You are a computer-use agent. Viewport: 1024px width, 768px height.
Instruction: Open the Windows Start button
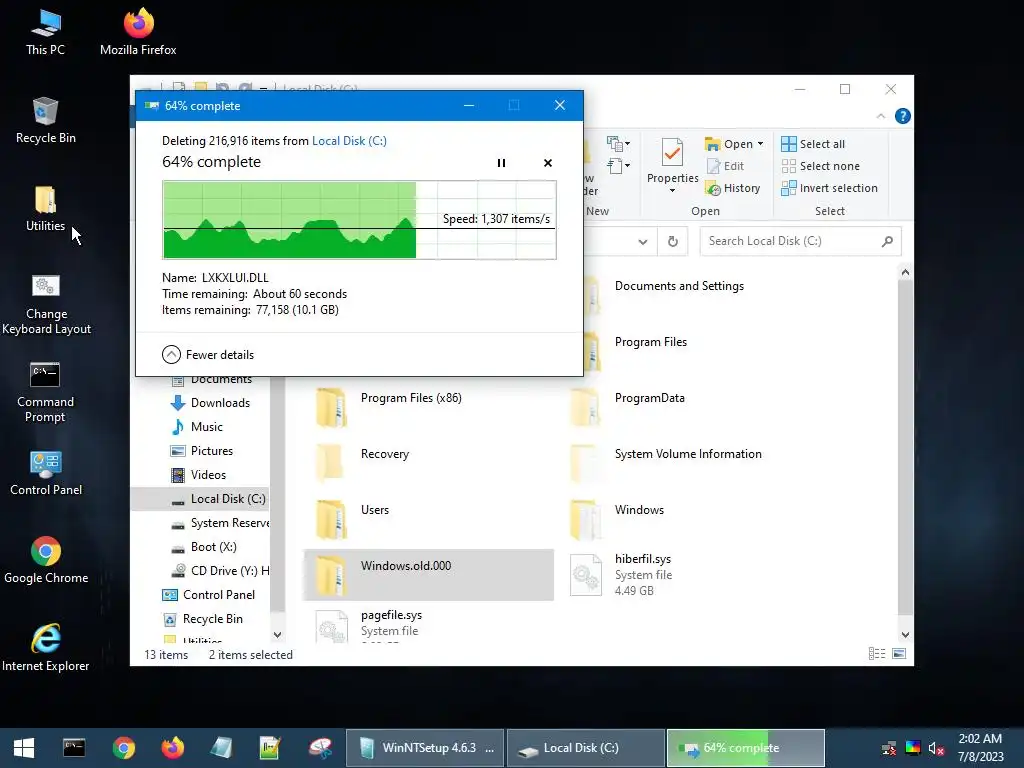pos(24,748)
